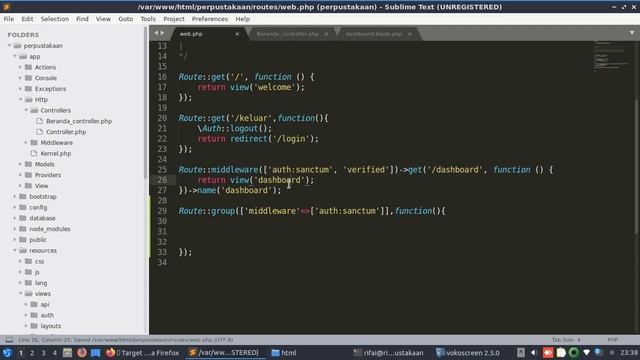Open the View menu
This screenshot has width=640, height=360.
pyautogui.click(x=103, y=19)
